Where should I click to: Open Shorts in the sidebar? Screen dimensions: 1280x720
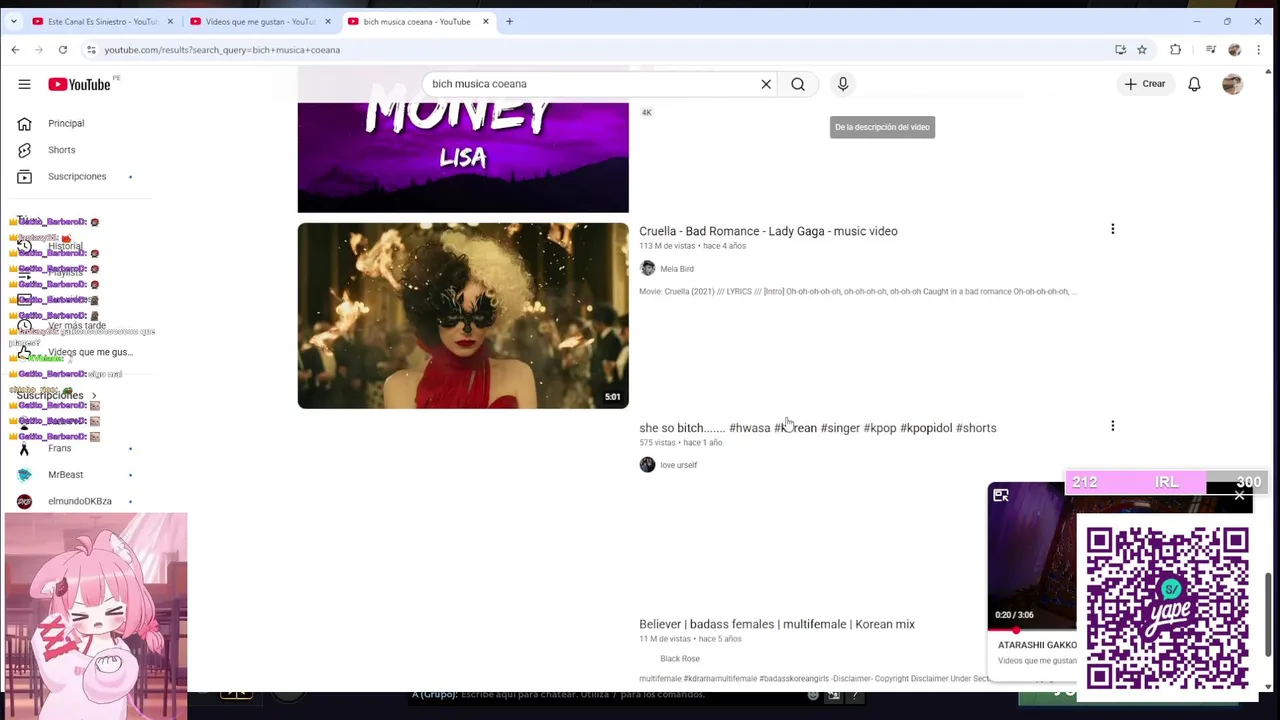61,150
